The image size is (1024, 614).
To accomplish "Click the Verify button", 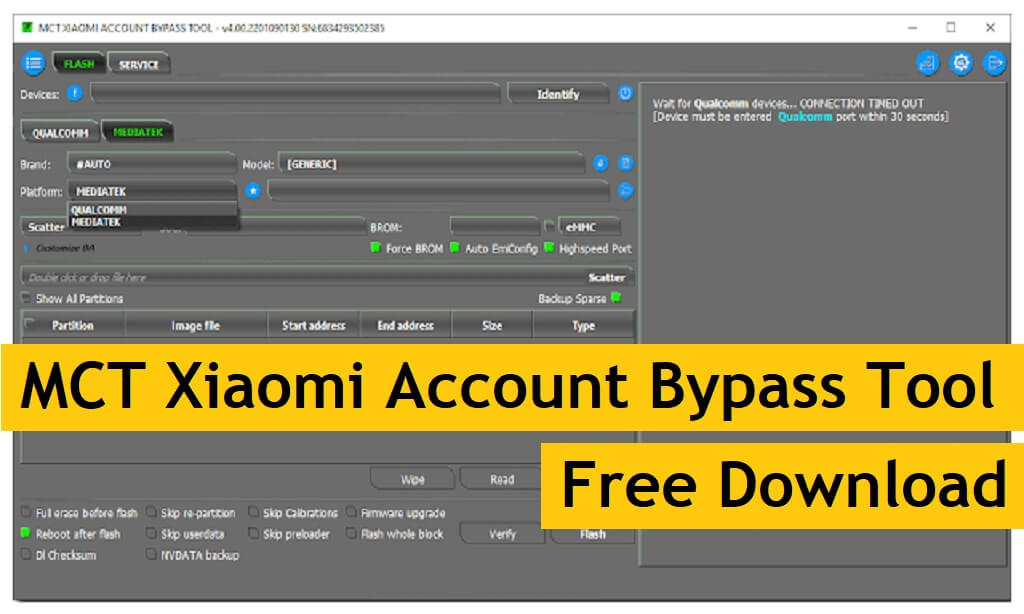I will [504, 534].
